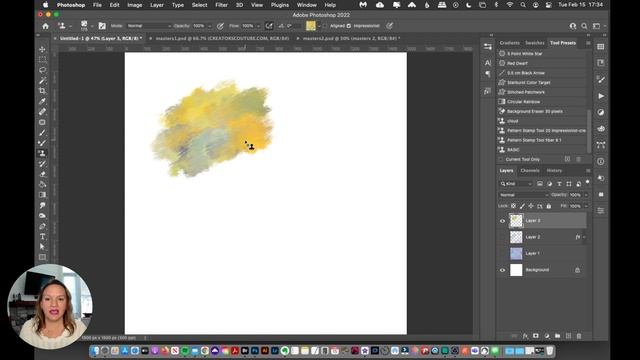
Task: Open the Flow dropdown in options bar
Action: [258, 26]
